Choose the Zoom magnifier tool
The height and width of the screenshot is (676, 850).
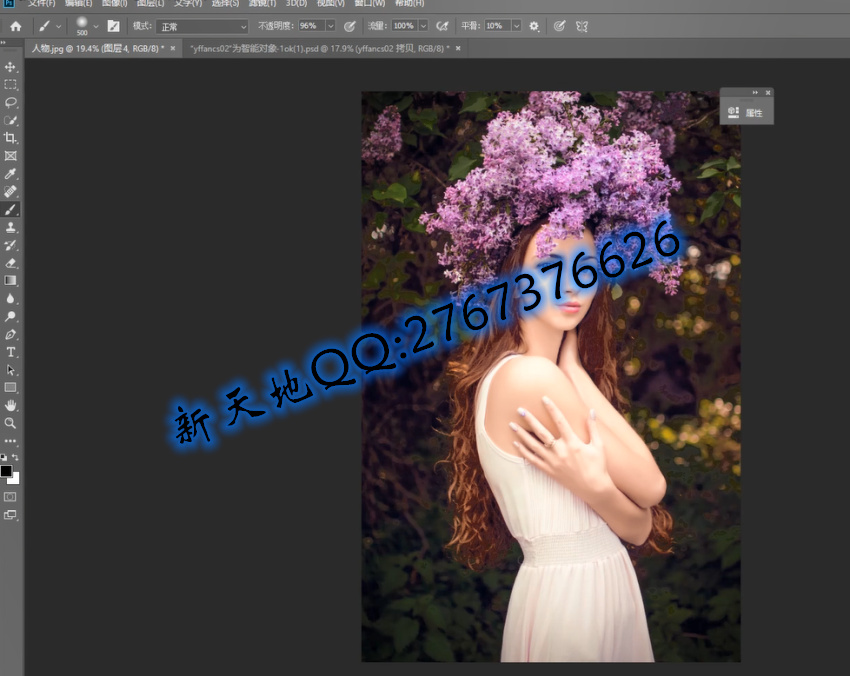click(11, 423)
